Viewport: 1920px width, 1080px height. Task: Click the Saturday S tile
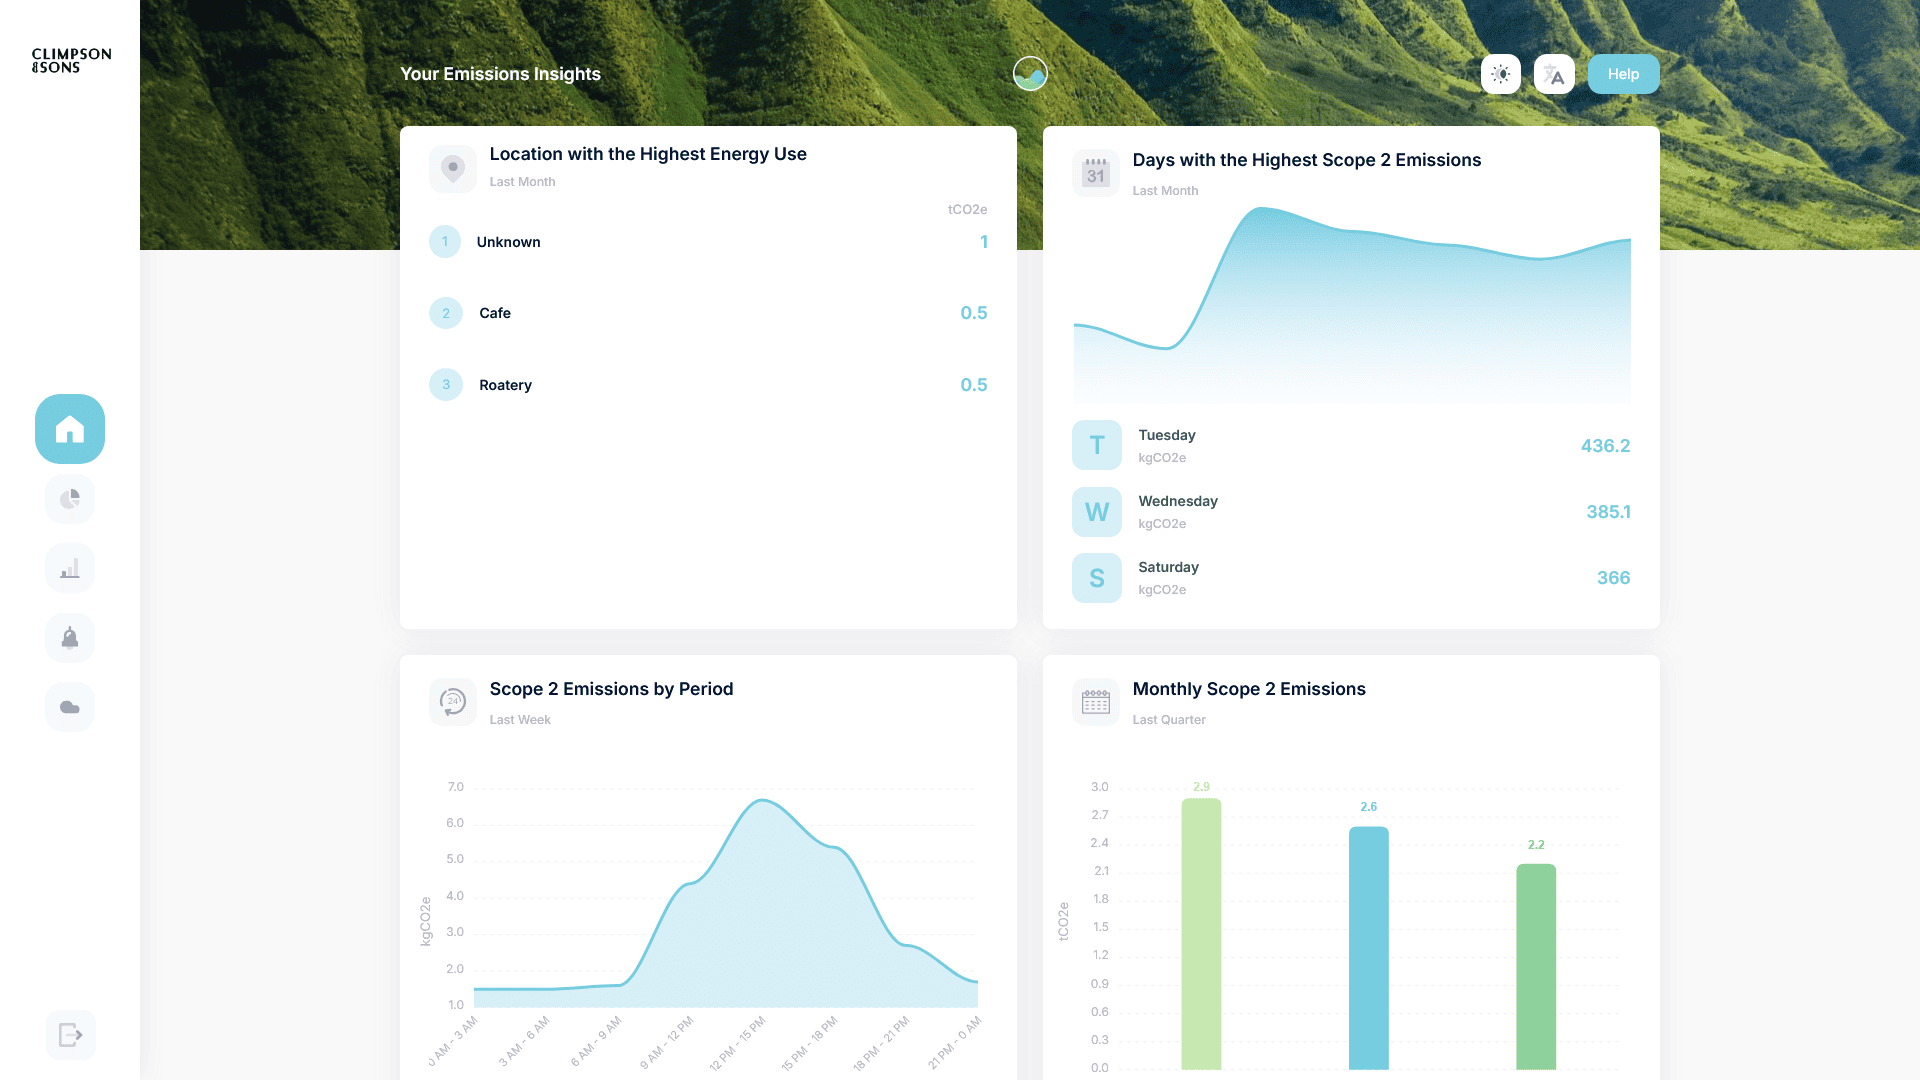click(1097, 578)
